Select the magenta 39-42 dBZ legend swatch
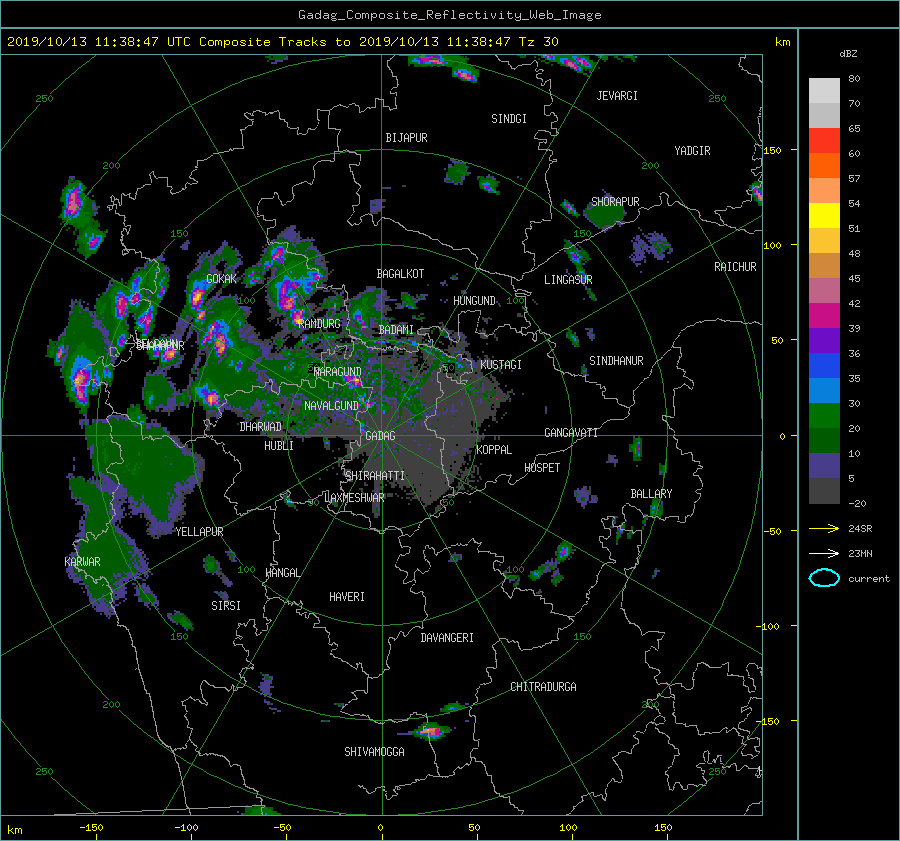This screenshot has width=900, height=841. (x=824, y=315)
